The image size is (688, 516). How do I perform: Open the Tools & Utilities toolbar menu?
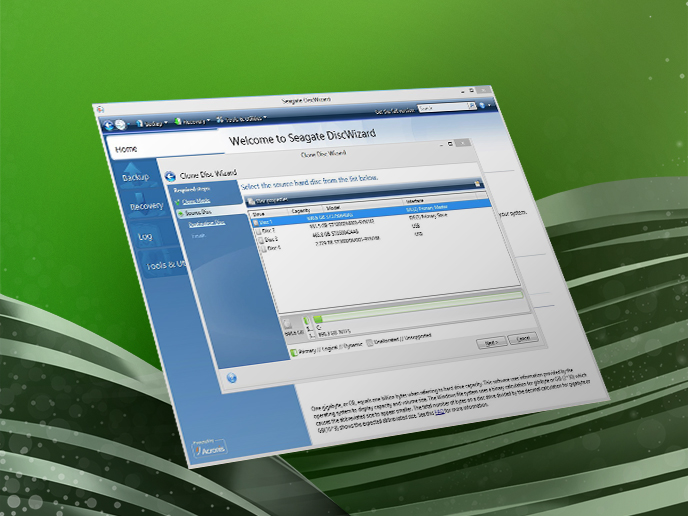(x=241, y=118)
